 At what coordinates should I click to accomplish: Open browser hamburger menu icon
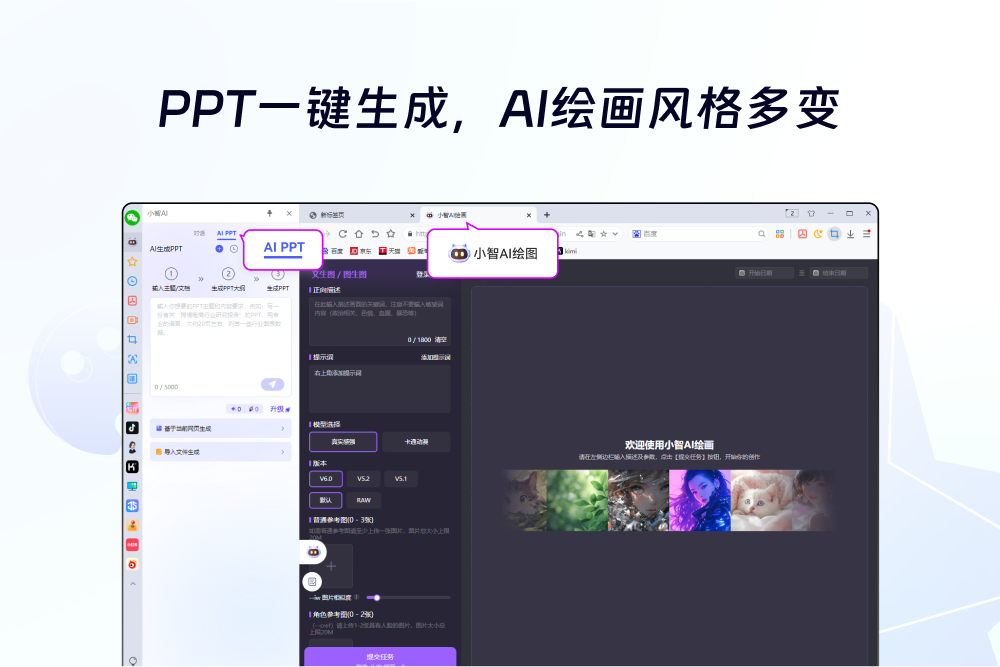click(867, 234)
